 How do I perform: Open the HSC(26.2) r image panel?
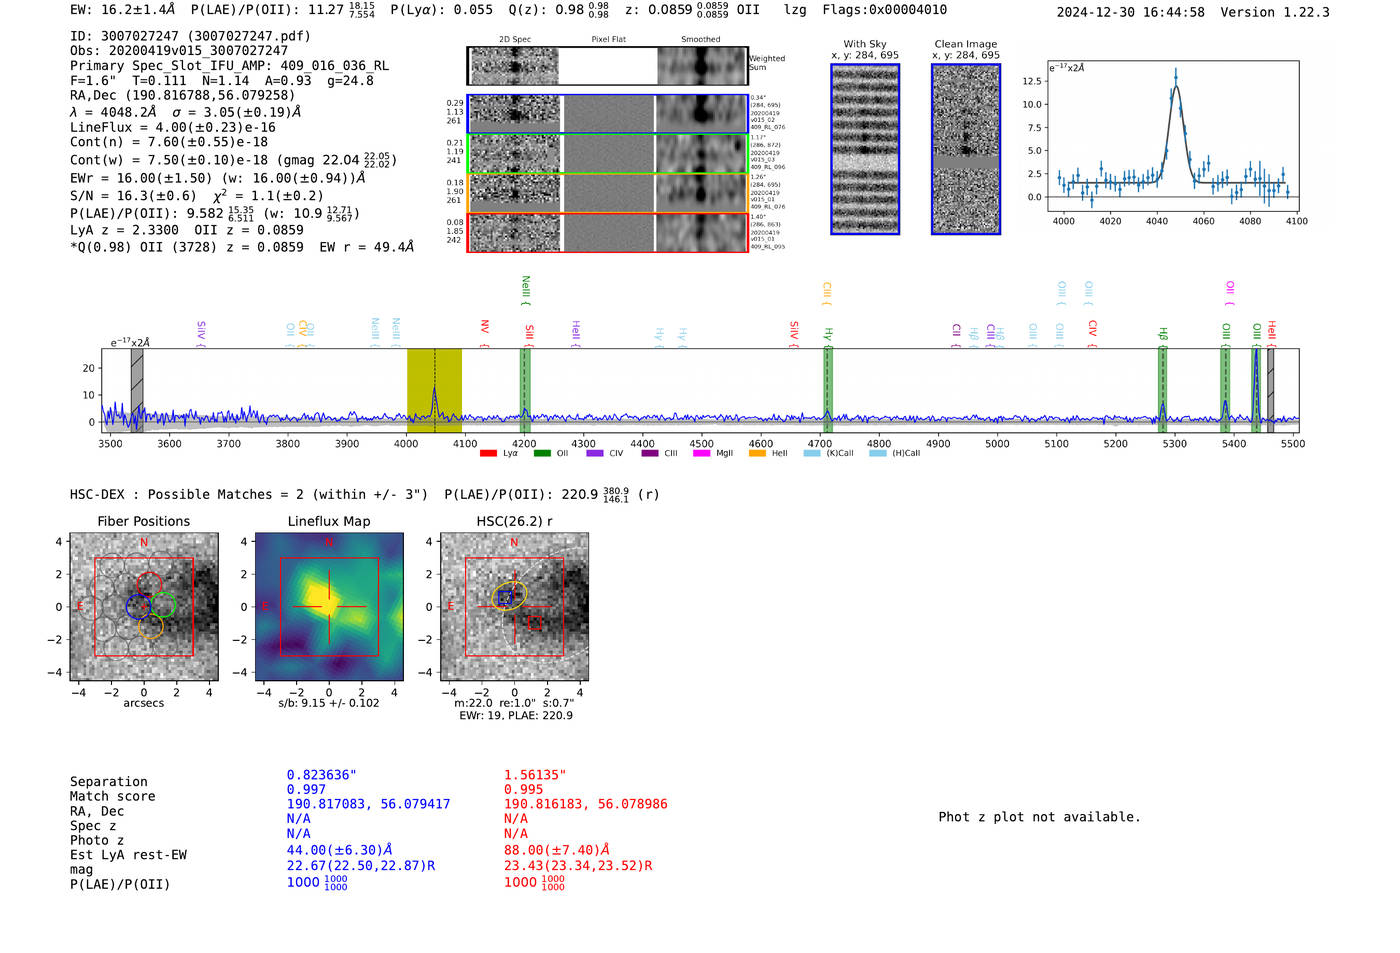[514, 607]
